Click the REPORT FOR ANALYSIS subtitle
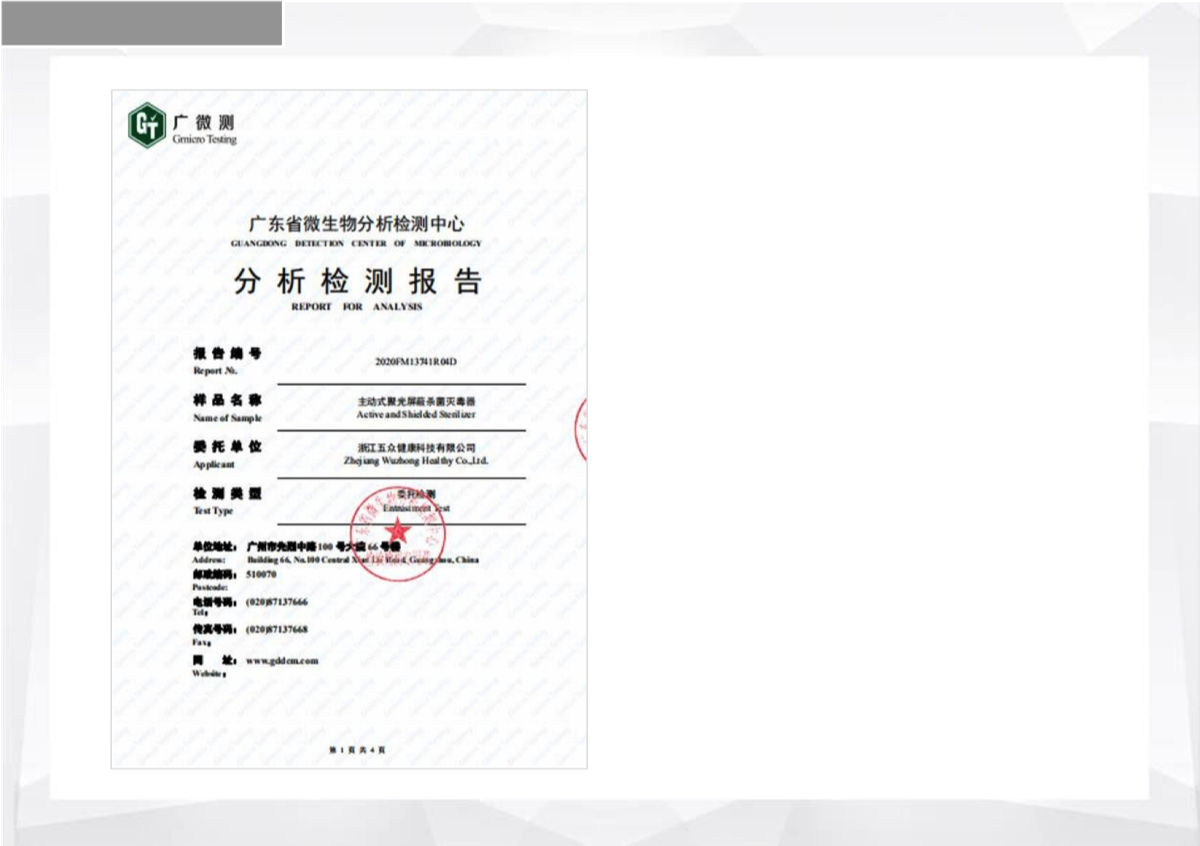The height and width of the screenshot is (846, 1200). (357, 307)
